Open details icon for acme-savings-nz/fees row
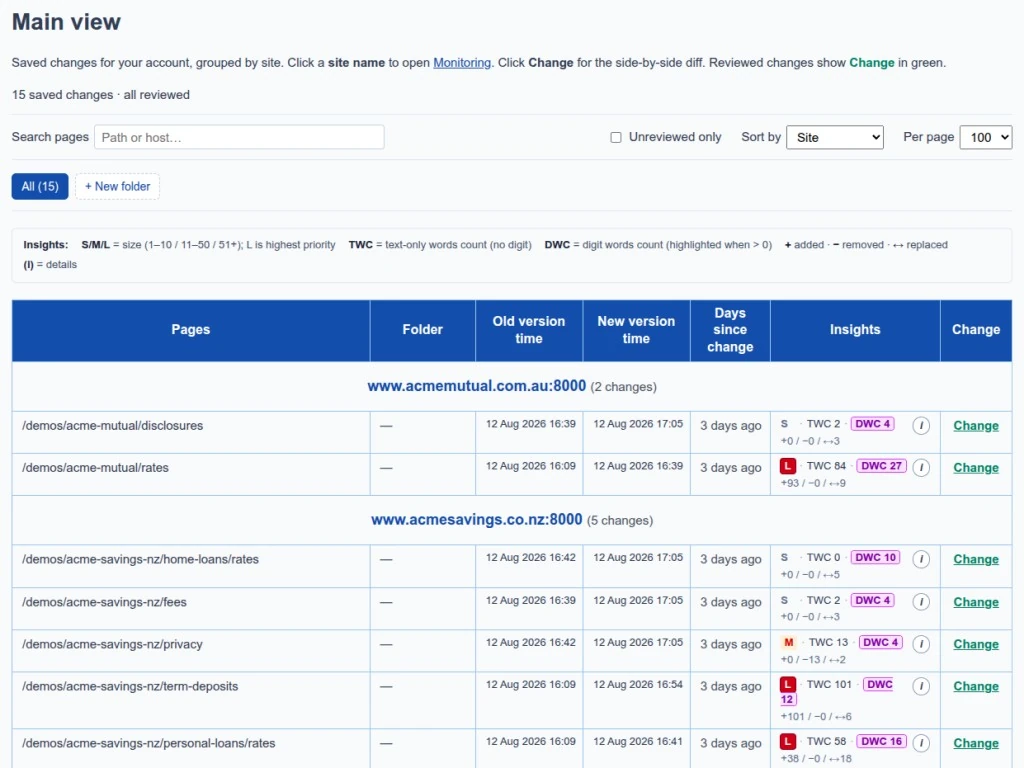The height and width of the screenshot is (768, 1024). click(921, 602)
